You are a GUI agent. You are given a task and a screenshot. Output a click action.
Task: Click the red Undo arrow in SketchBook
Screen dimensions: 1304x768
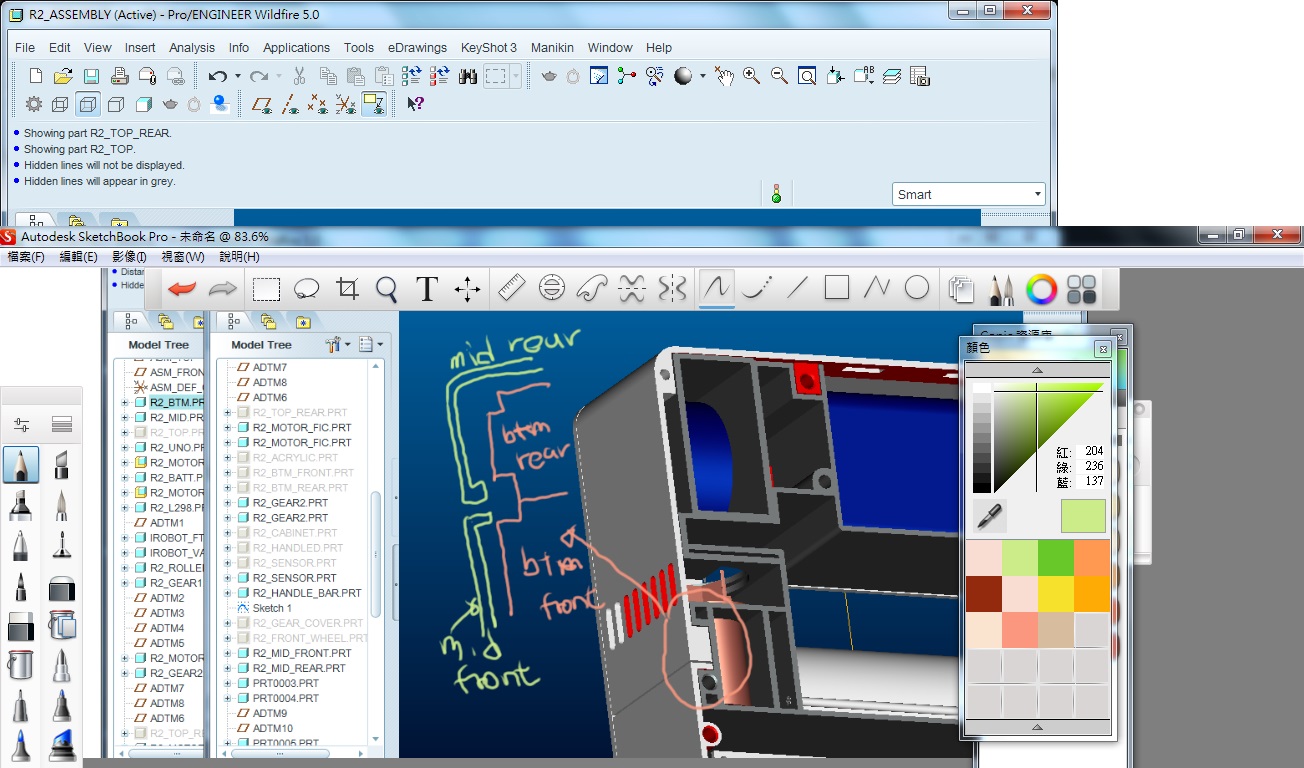coord(182,289)
